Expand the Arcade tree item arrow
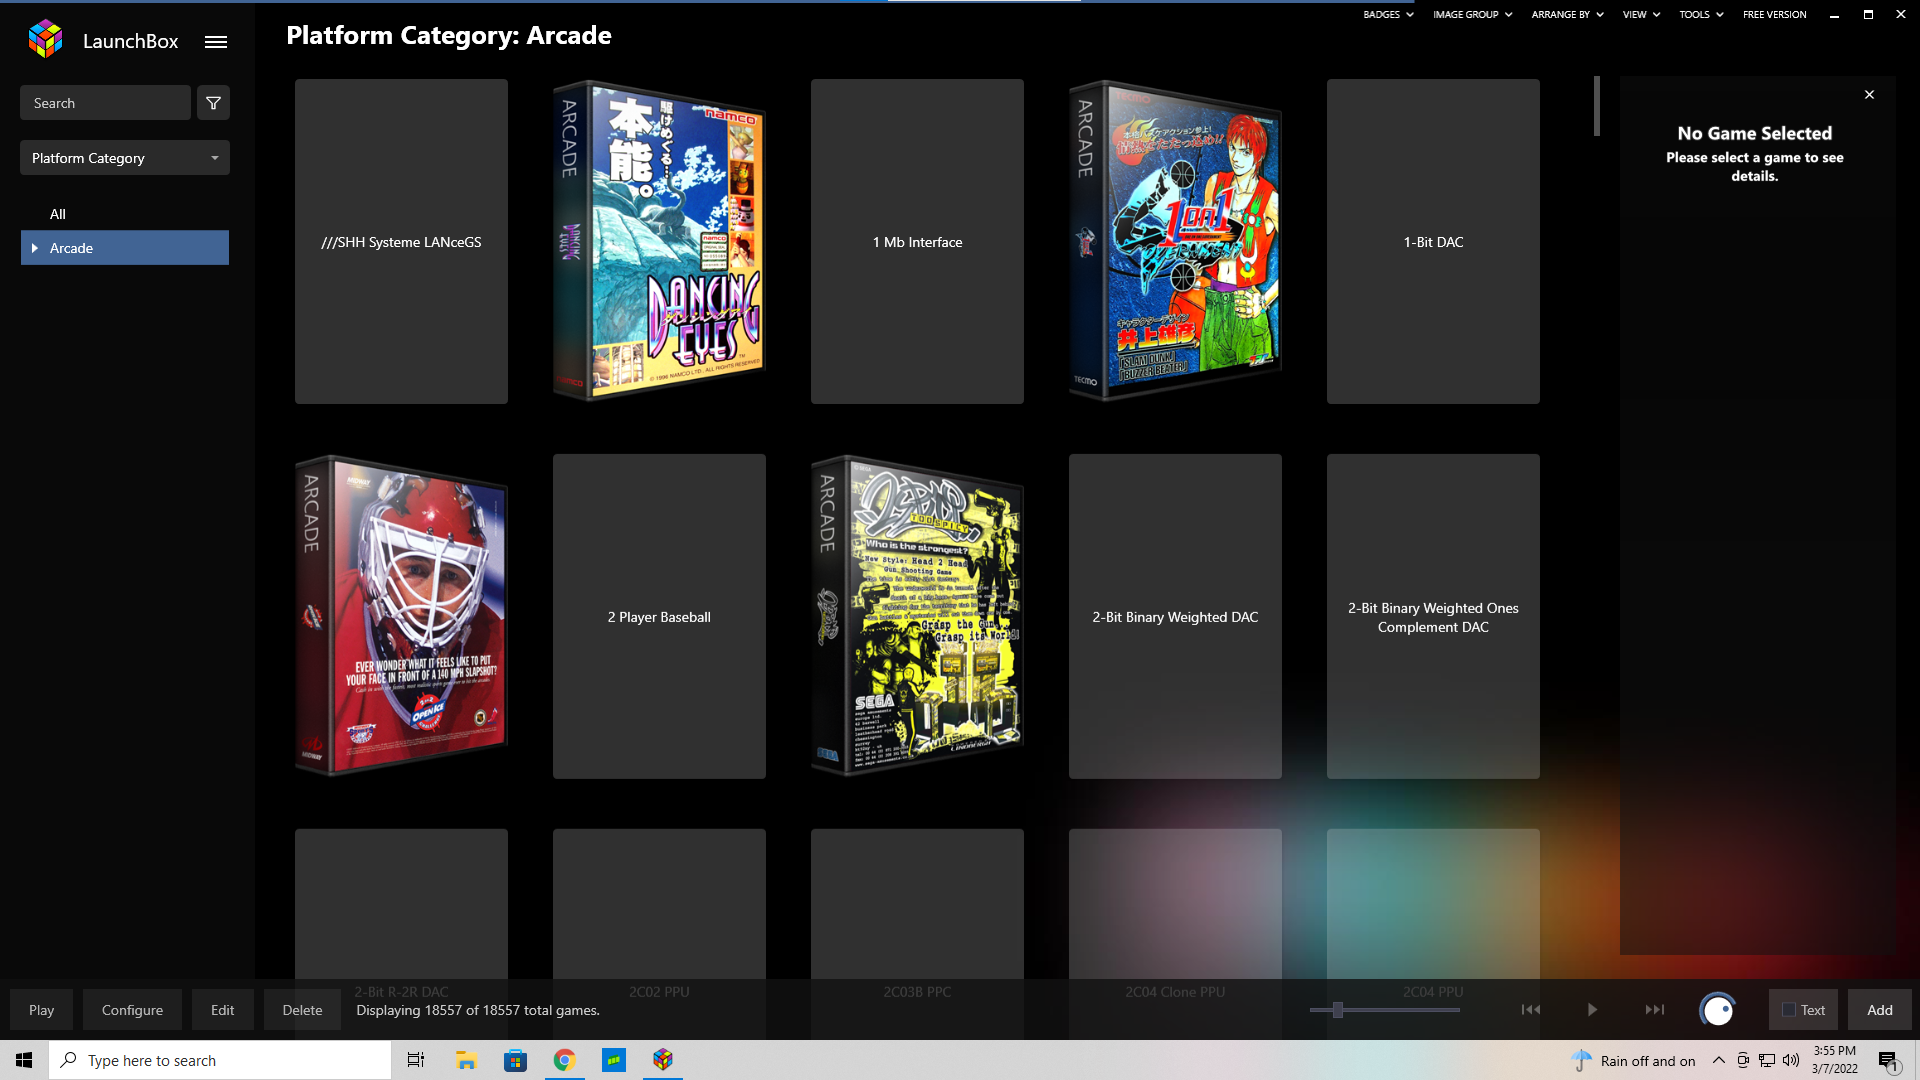This screenshot has height=1080, width=1920. coord(35,248)
